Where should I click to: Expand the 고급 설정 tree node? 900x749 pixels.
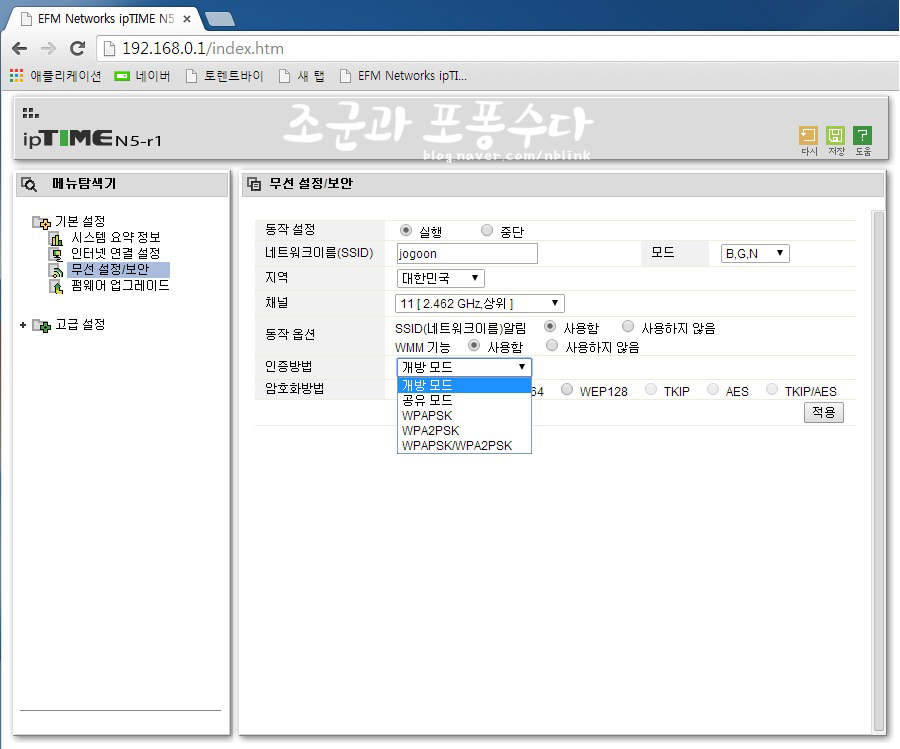click(x=23, y=325)
